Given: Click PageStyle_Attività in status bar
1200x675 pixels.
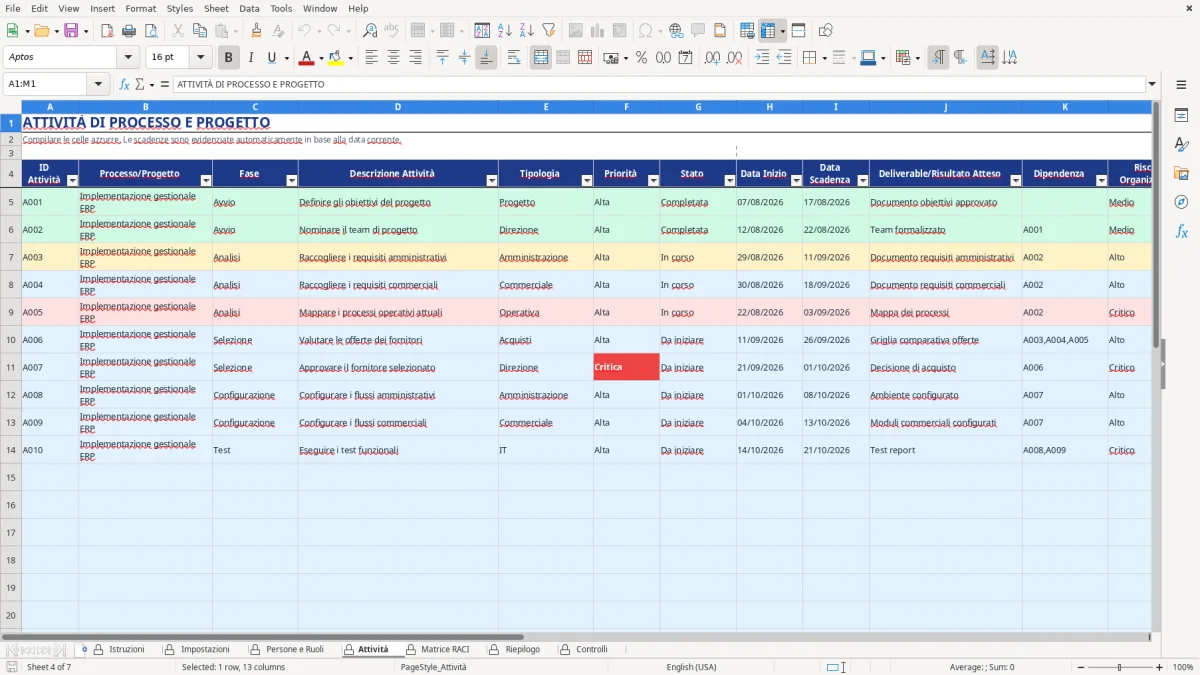Looking at the screenshot, I should click(433, 667).
